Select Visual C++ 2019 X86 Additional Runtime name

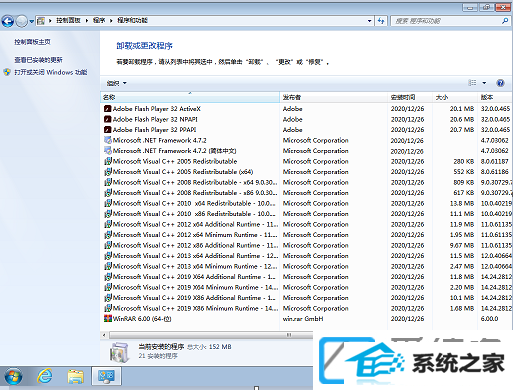194,298
